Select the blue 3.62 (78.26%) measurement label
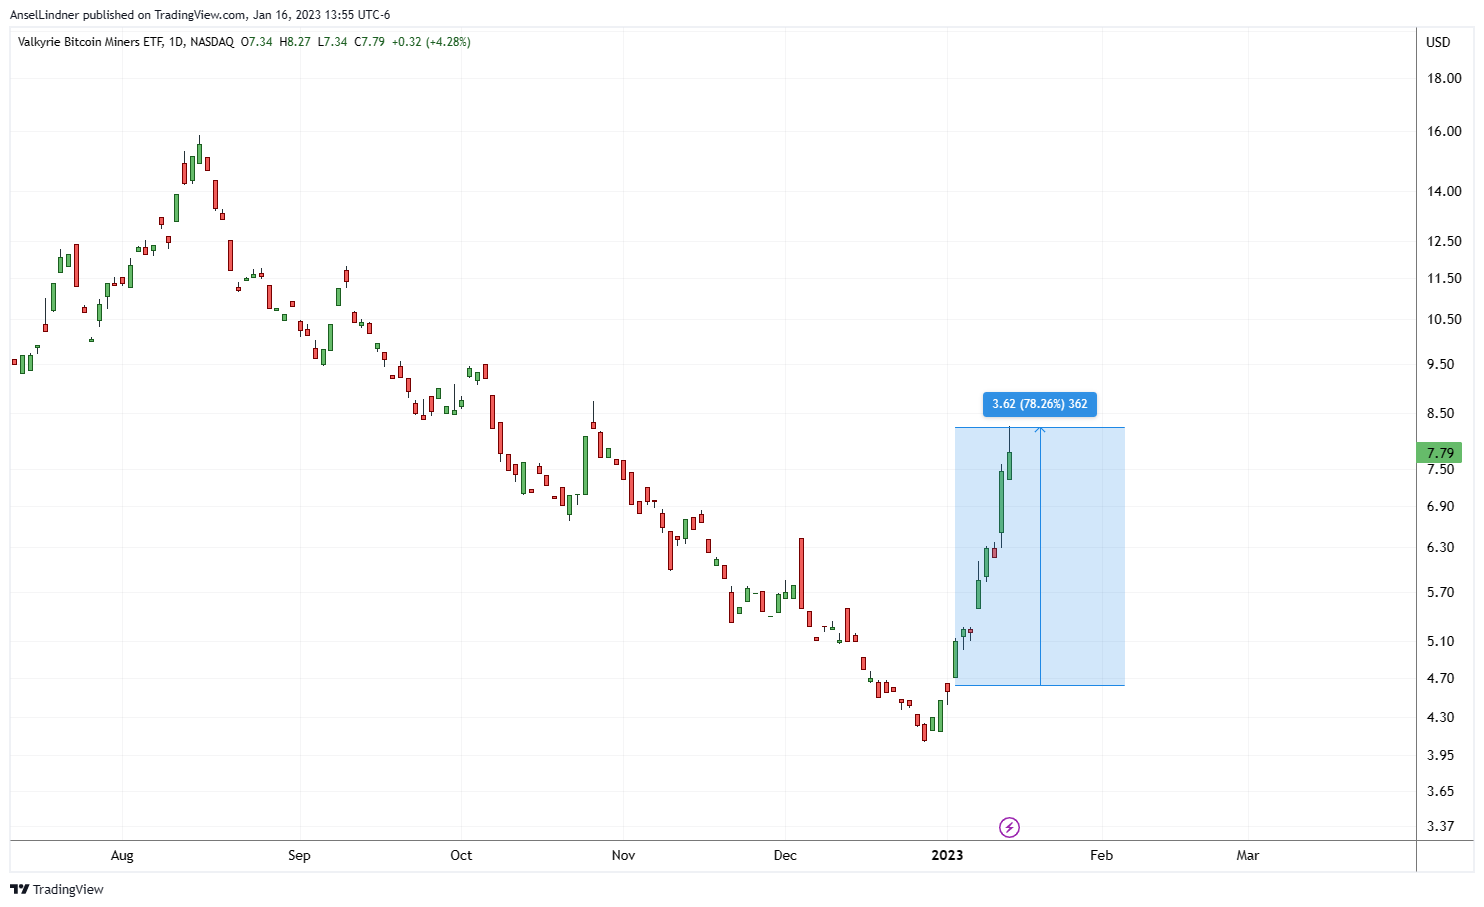The width and height of the screenshot is (1484, 907). 1039,404
